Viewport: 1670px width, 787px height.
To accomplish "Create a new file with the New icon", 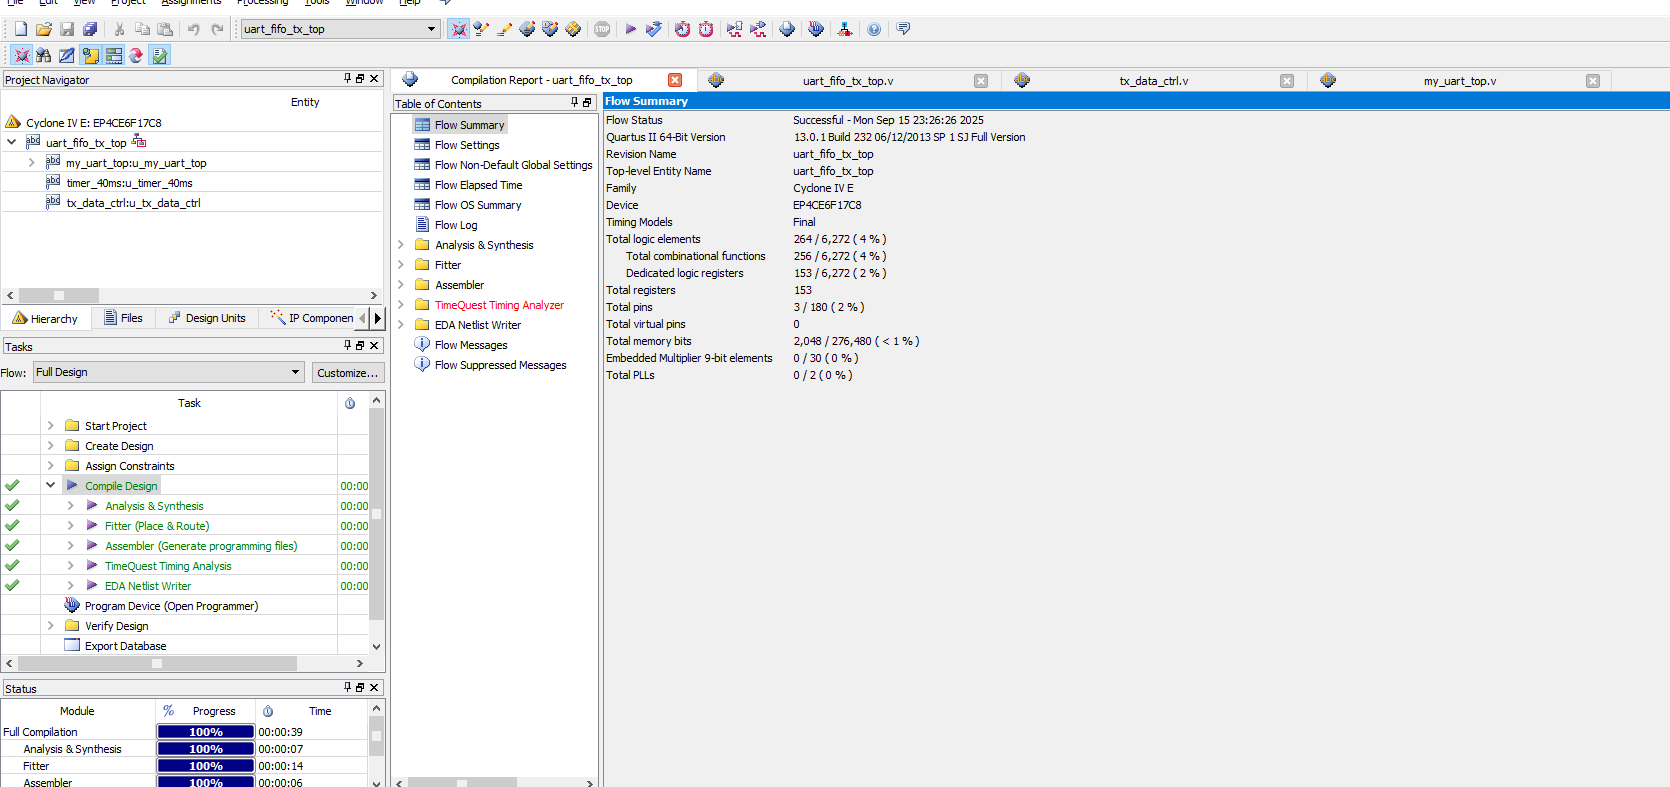I will point(20,29).
